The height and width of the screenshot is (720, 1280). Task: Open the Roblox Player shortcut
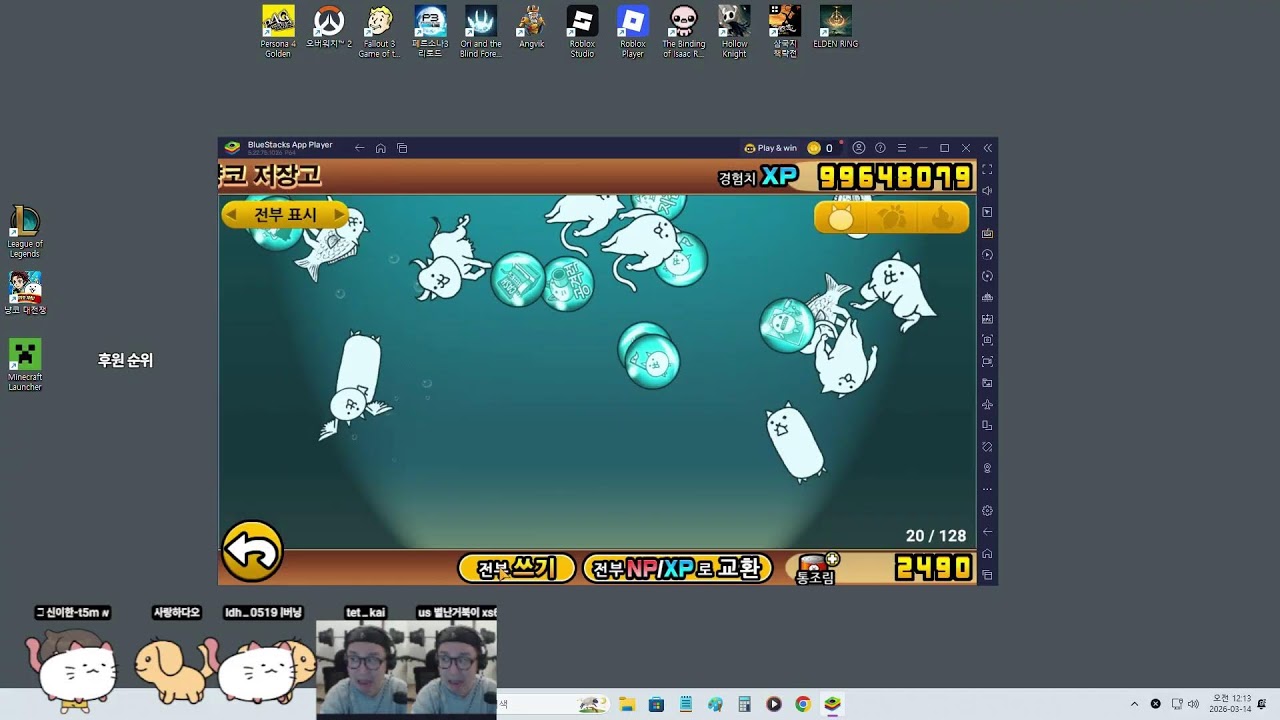[x=633, y=31]
